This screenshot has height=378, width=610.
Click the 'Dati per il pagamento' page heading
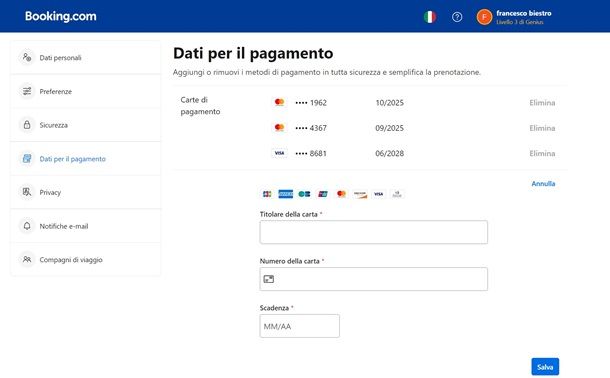pos(253,53)
